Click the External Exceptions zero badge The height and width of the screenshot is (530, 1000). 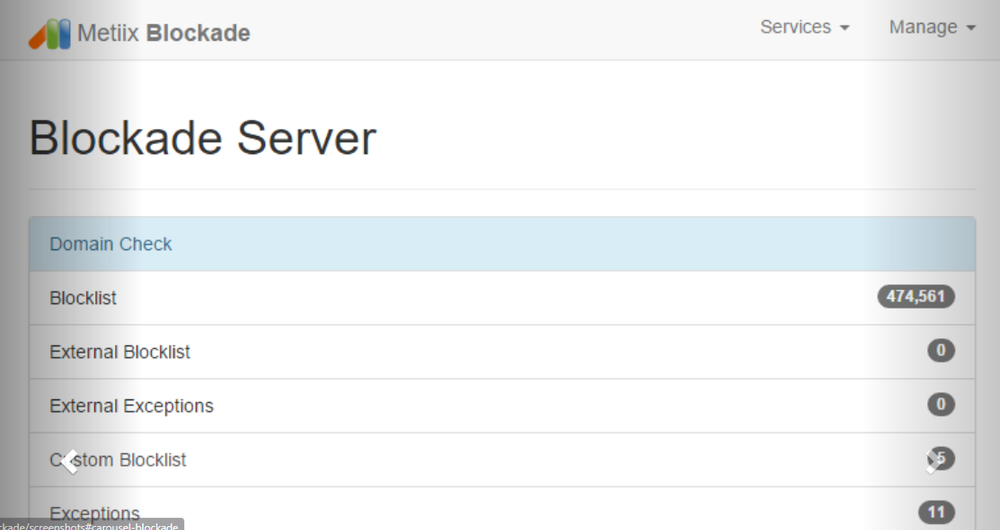pyautogui.click(x=941, y=404)
